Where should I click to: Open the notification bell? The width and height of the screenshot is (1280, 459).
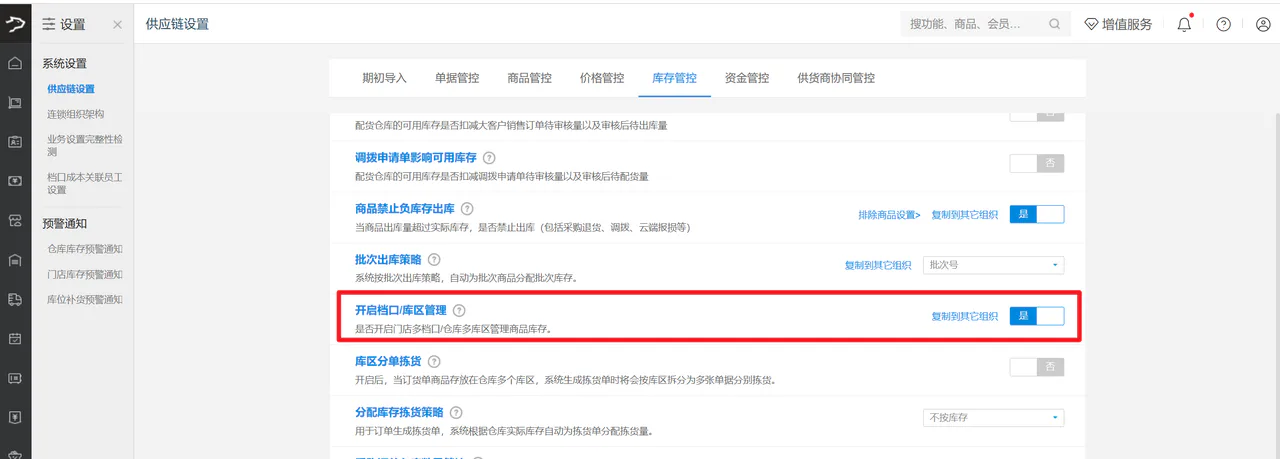click(1185, 24)
